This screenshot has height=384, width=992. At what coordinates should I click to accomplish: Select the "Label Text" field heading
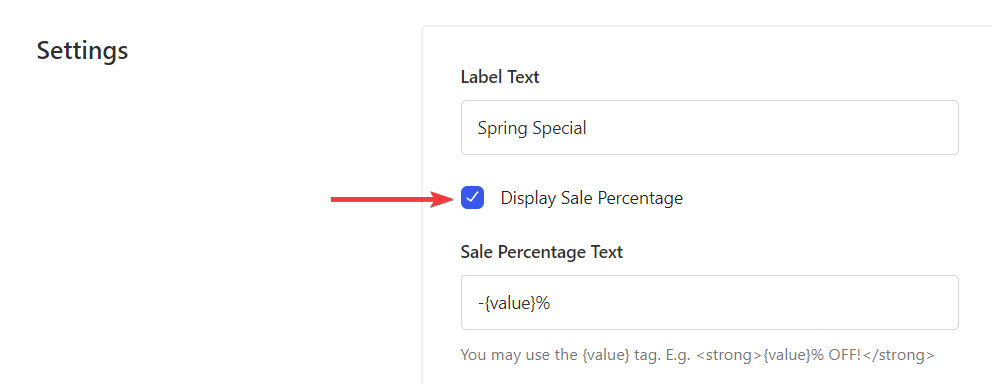[x=500, y=77]
